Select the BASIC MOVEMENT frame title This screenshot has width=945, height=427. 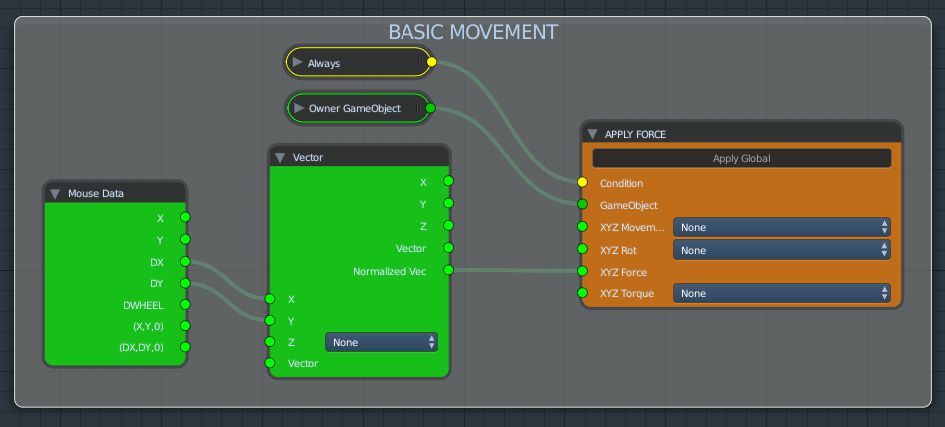[473, 32]
